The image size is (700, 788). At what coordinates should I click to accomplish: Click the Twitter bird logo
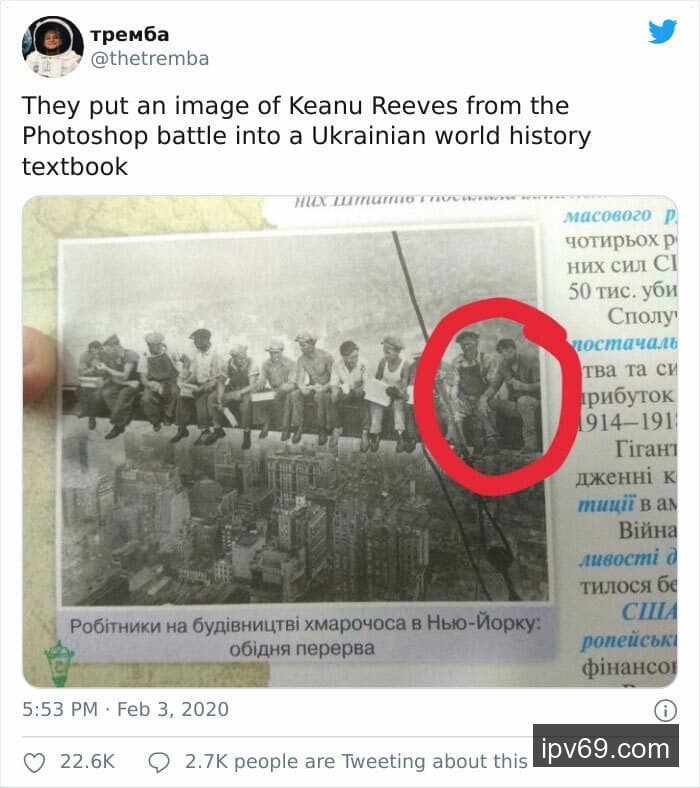tap(662, 32)
